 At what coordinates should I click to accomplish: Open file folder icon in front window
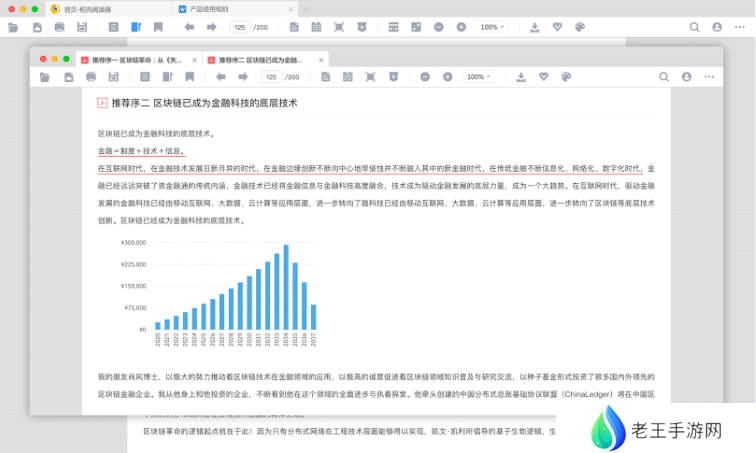45,77
